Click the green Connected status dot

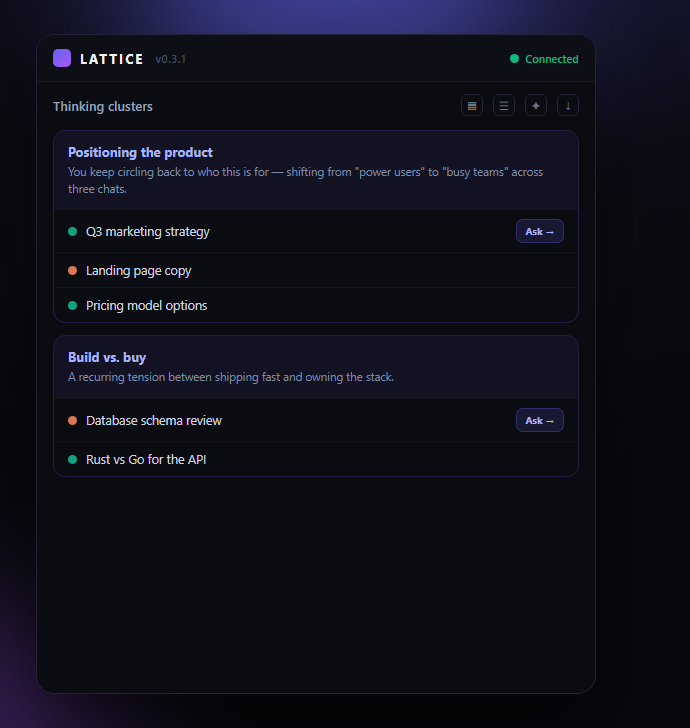point(514,58)
